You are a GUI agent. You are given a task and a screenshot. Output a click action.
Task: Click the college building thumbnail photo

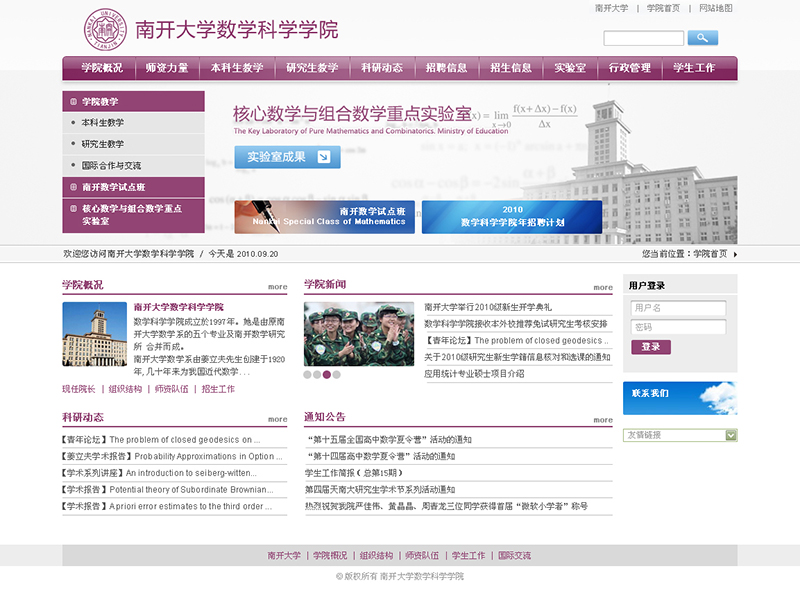pyautogui.click(x=94, y=334)
